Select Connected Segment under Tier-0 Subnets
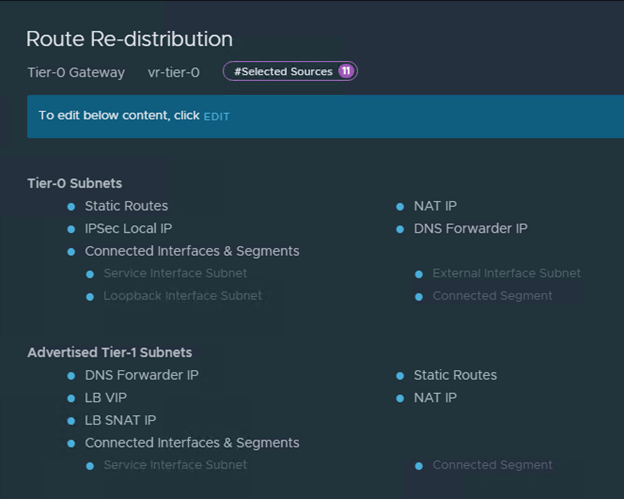Viewport: 624px width, 499px height. click(x=492, y=296)
